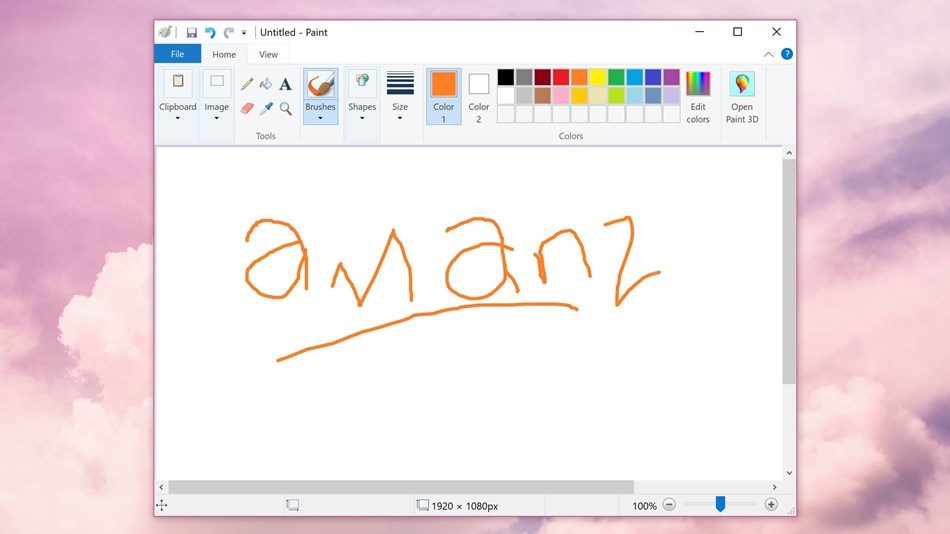The height and width of the screenshot is (534, 950).
Task: Select the Eraser tool
Action: (247, 108)
